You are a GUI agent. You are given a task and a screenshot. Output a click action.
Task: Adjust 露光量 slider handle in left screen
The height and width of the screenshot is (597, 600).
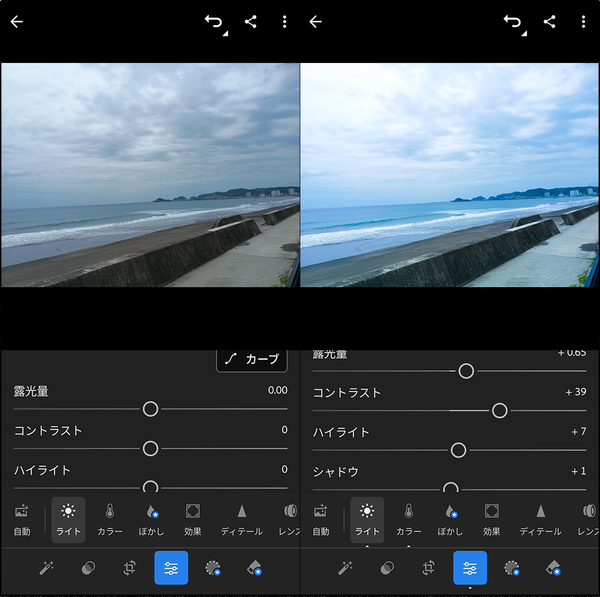pyautogui.click(x=150, y=409)
